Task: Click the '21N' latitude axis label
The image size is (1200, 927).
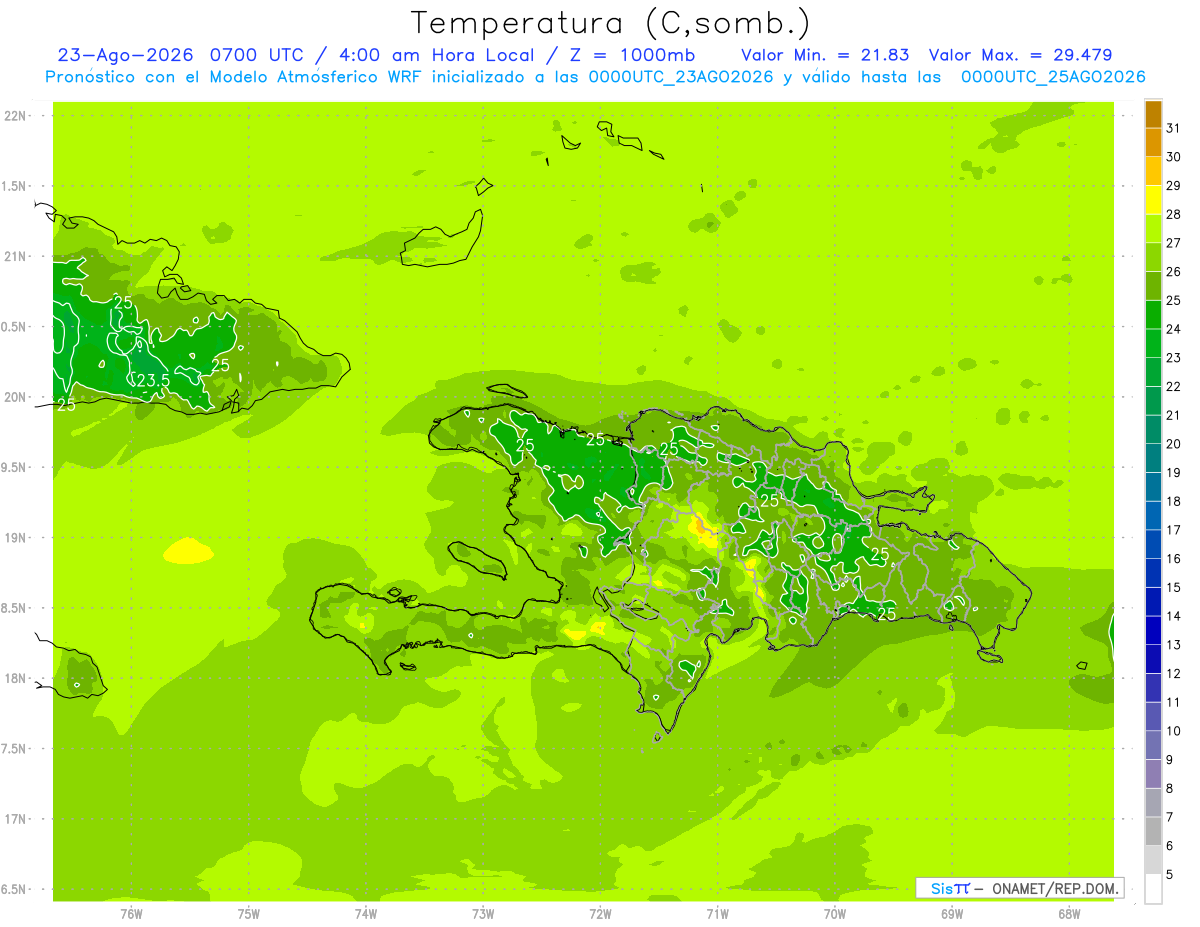Action: pos(17,257)
